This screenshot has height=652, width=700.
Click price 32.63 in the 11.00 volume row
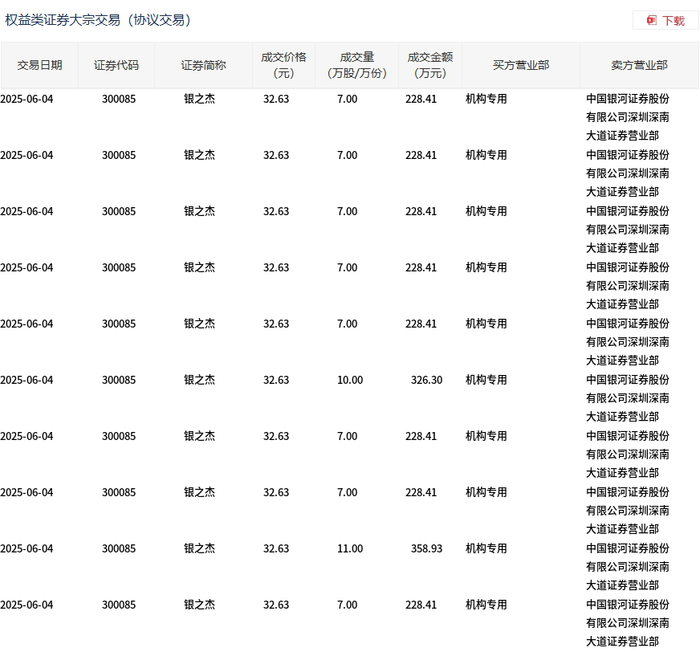(x=276, y=548)
